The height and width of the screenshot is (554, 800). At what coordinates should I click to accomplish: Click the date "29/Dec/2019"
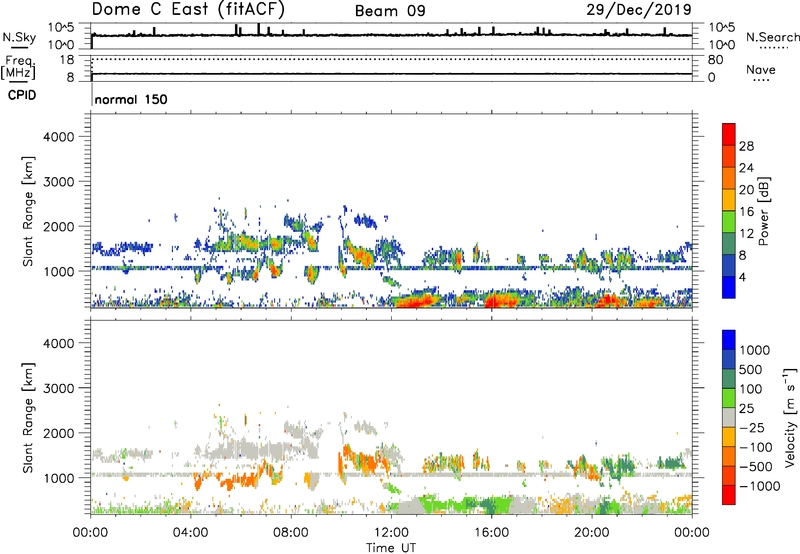pyautogui.click(x=639, y=9)
